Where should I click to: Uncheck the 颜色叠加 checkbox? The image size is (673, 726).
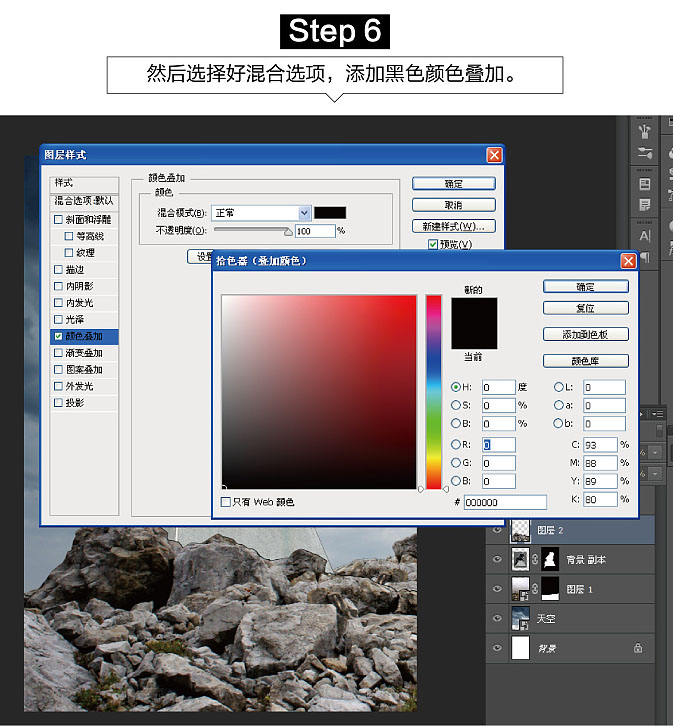click(58, 336)
